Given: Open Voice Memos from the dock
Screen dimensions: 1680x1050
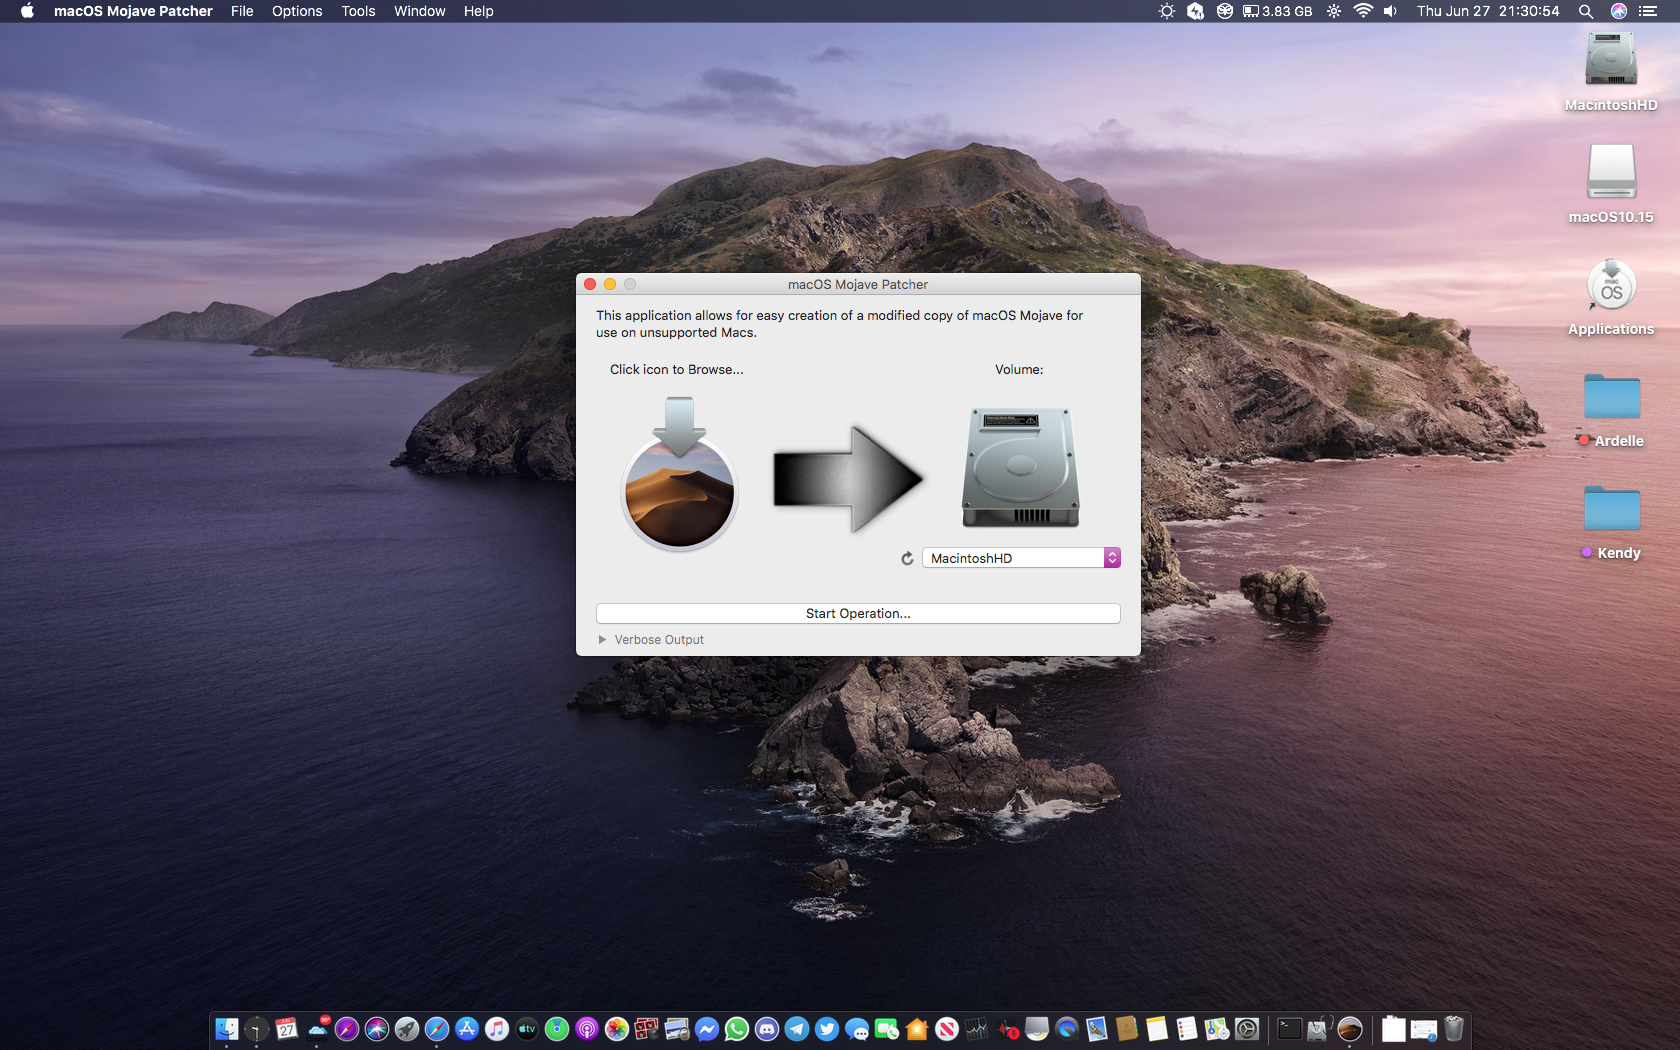Looking at the screenshot, I should (1007, 1028).
